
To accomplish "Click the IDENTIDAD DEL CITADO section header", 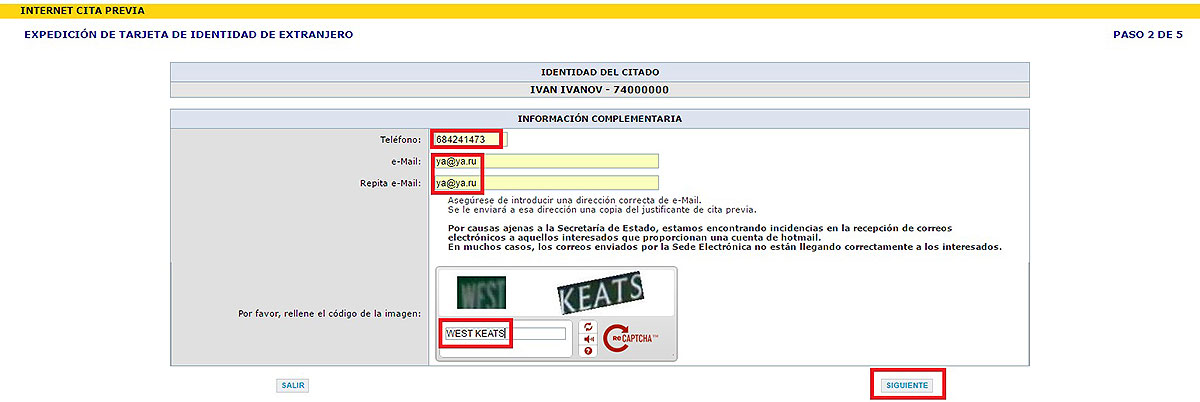I will [599, 72].
